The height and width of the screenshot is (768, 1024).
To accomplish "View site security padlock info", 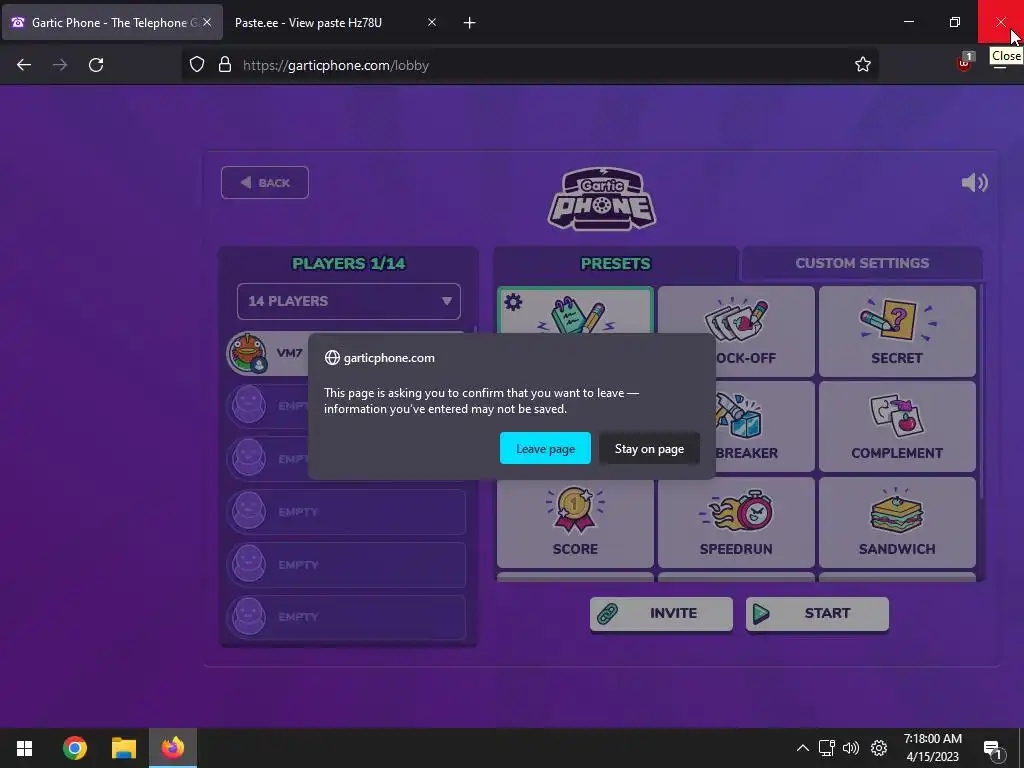I will 225,65.
